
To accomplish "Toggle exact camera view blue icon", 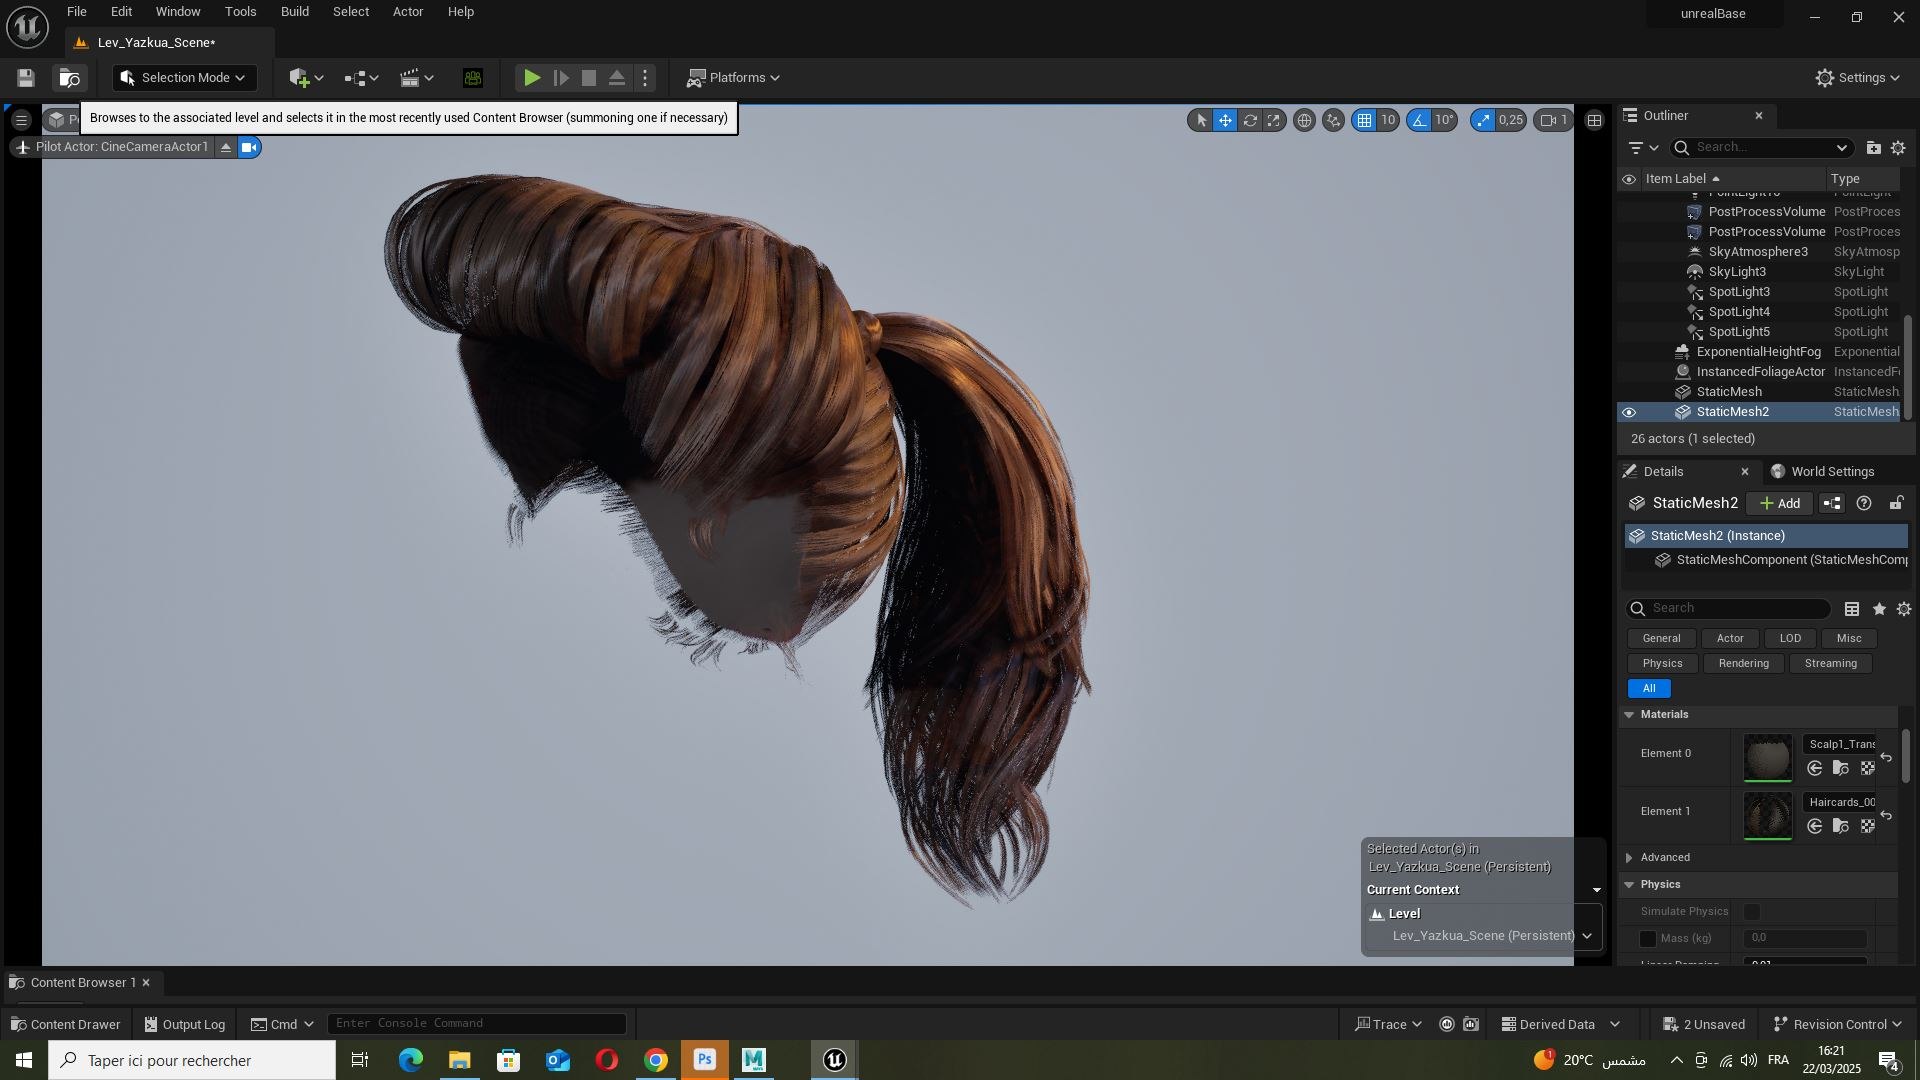I will tap(250, 148).
